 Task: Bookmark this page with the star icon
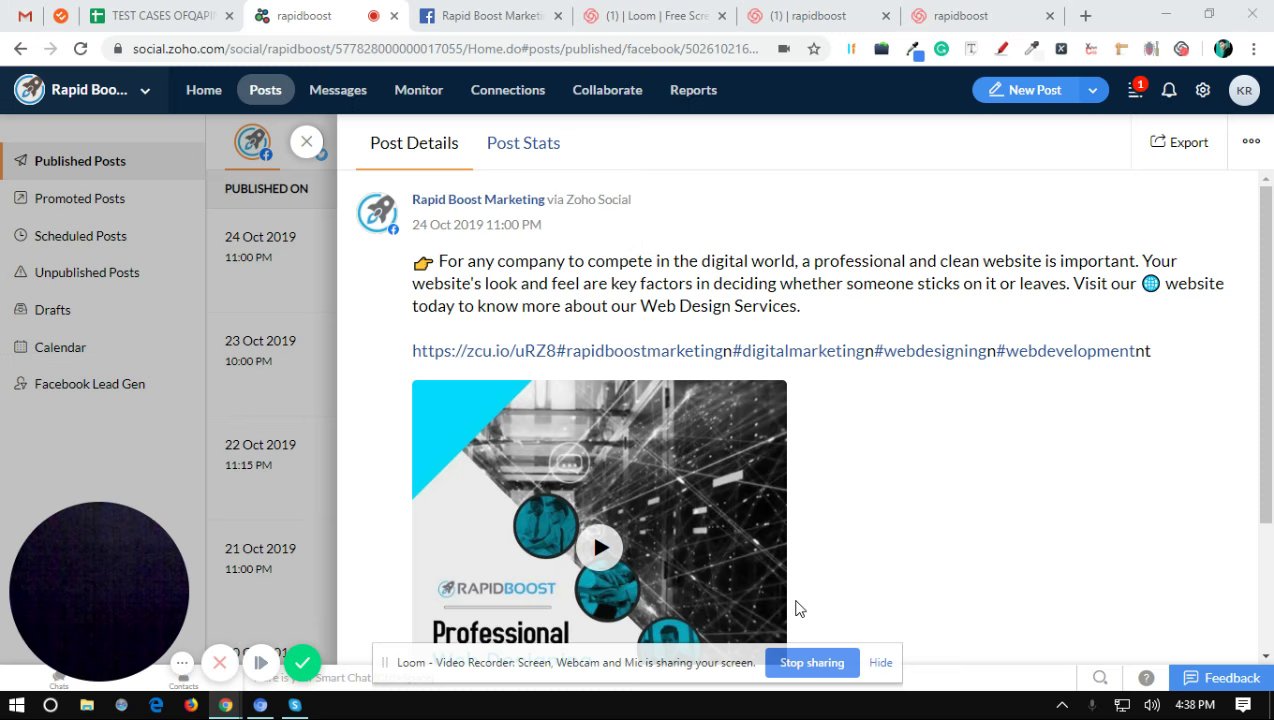[x=814, y=48]
